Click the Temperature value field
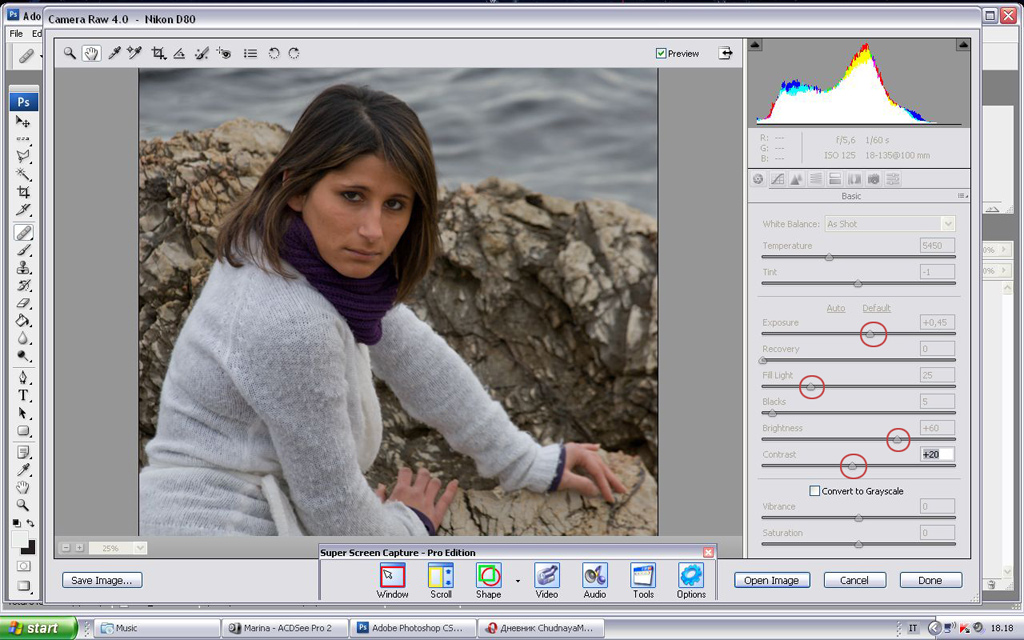The image size is (1024, 640). tap(937, 246)
